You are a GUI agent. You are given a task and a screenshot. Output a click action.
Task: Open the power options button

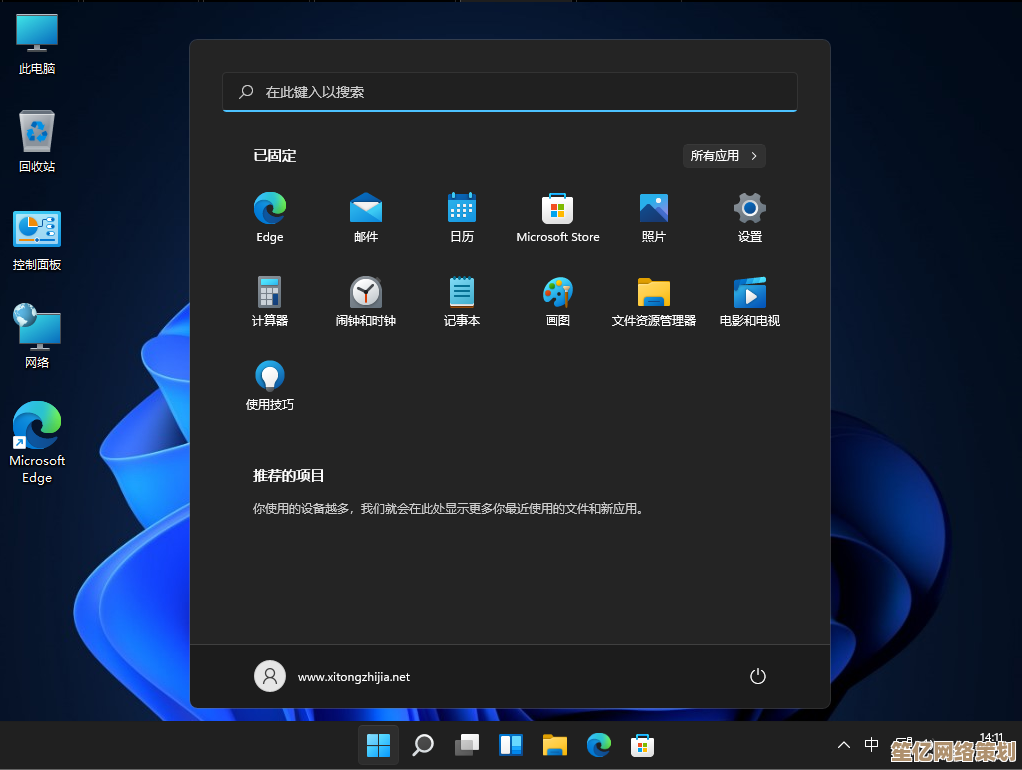(x=757, y=677)
